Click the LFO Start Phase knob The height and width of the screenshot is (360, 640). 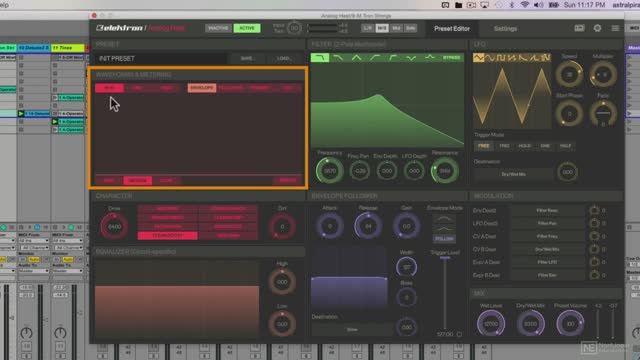click(569, 114)
